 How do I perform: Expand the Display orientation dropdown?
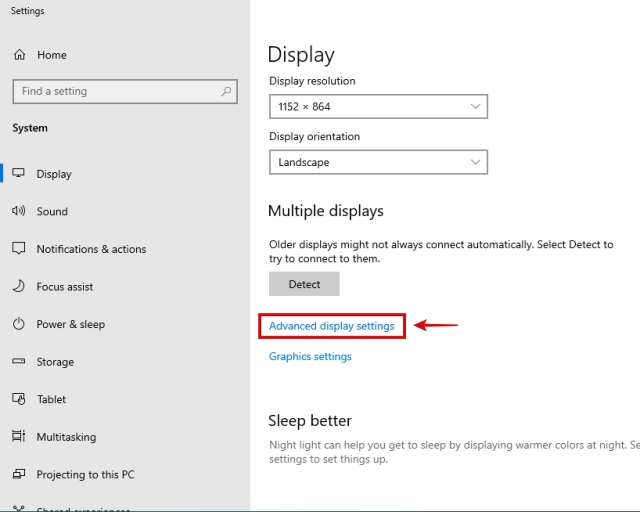[x=378, y=162]
